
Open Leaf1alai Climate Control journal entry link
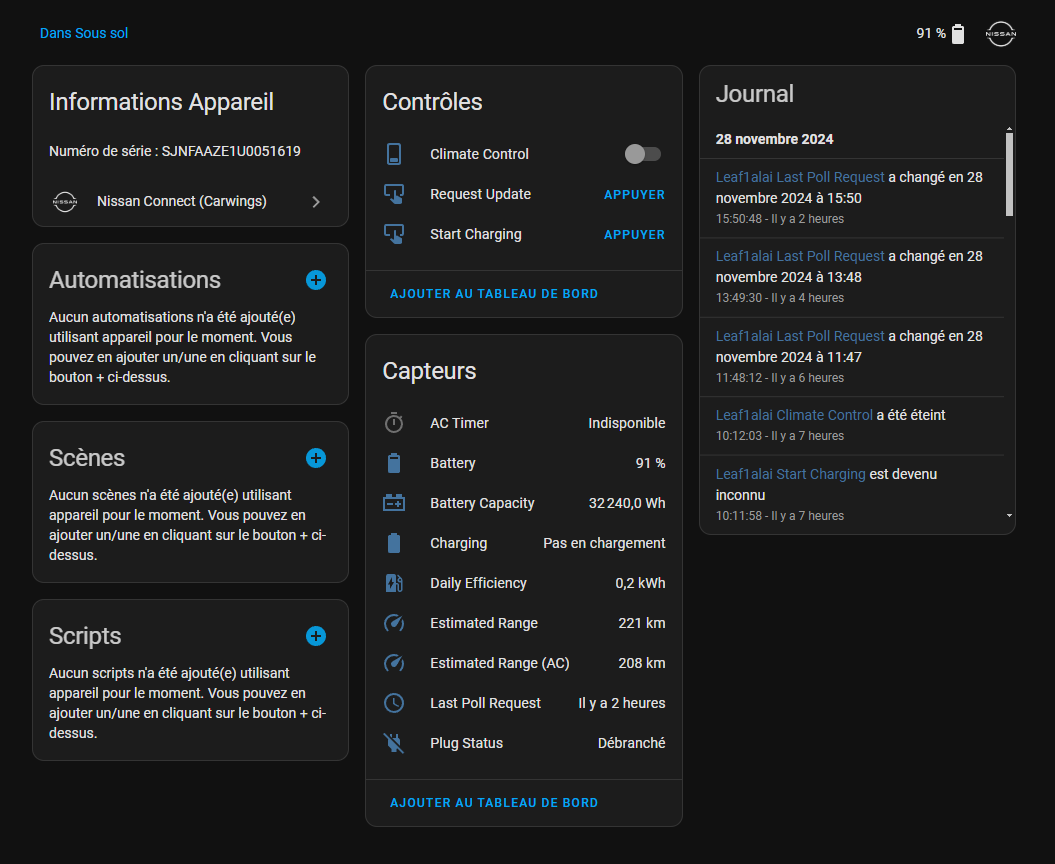coord(794,415)
